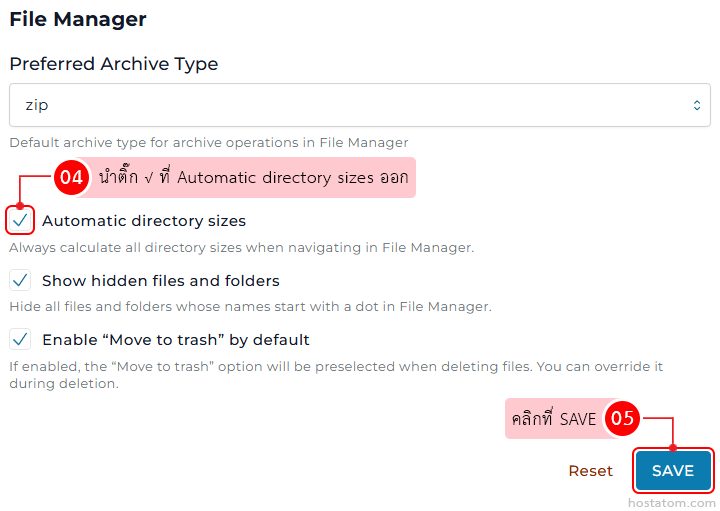
Task: Disable the "Move to trash" by default checkbox
Action: pyautogui.click(x=20, y=340)
